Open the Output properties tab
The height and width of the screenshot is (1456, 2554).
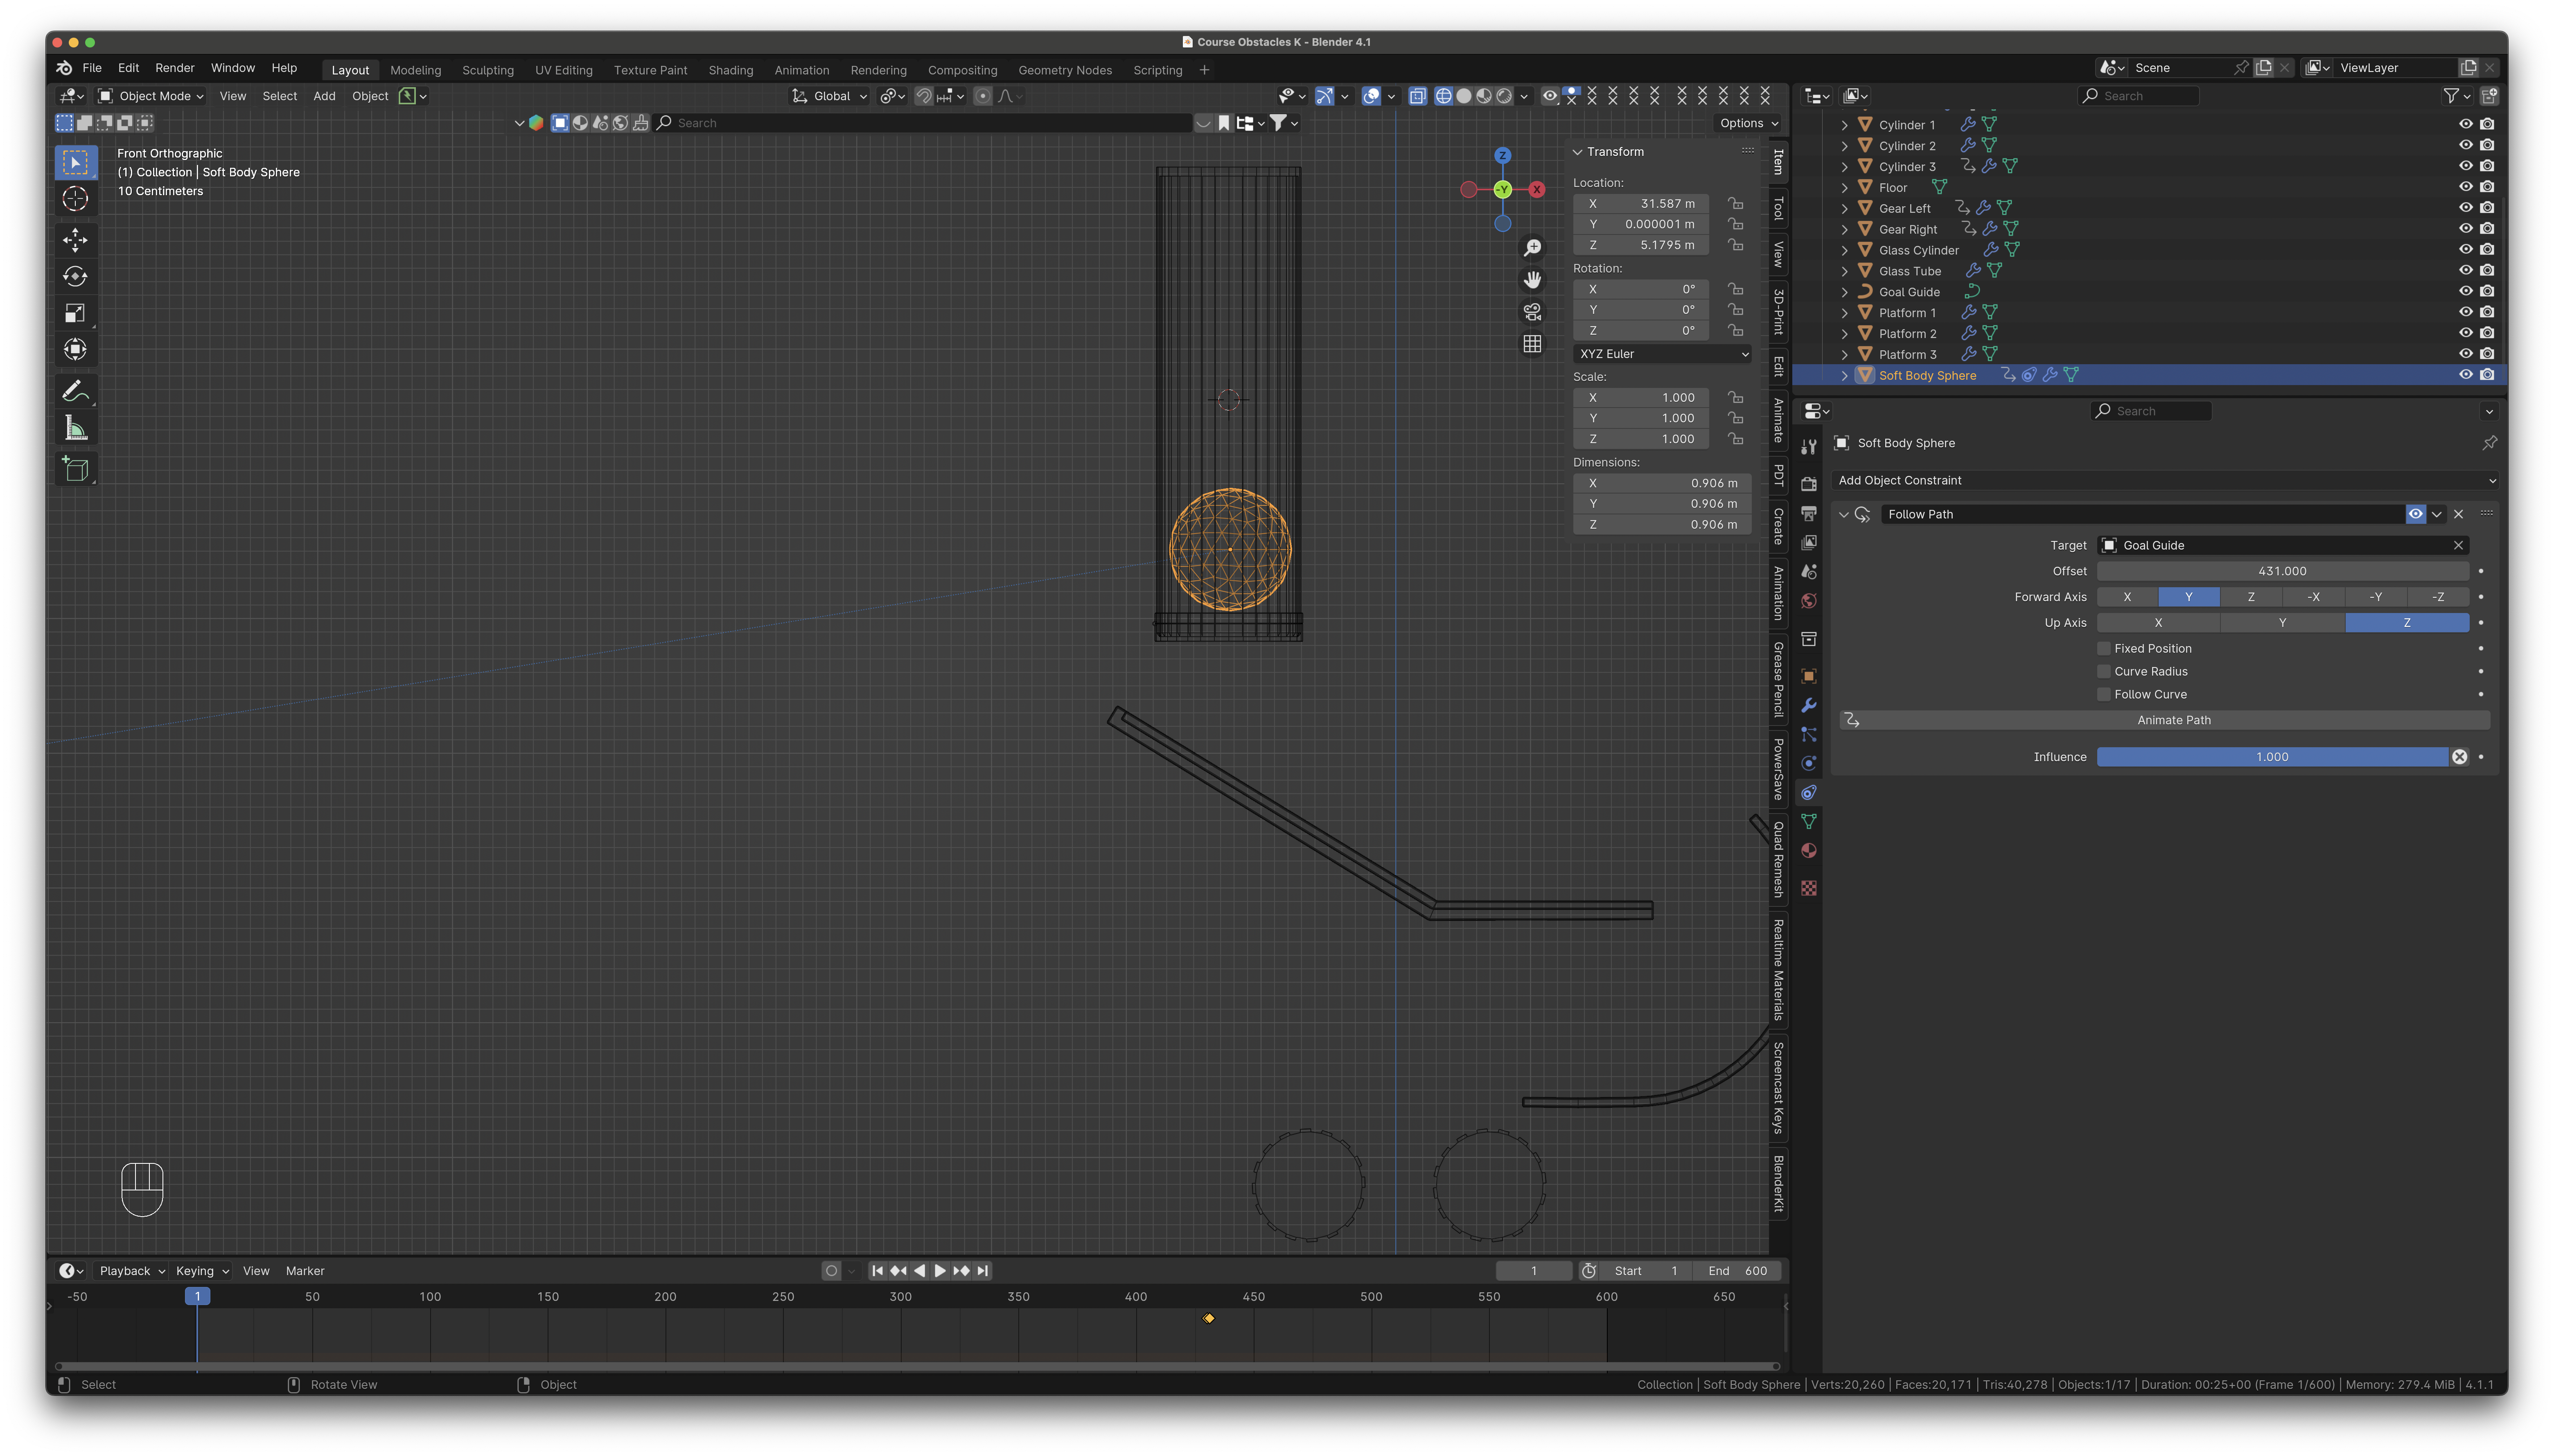(x=1809, y=514)
